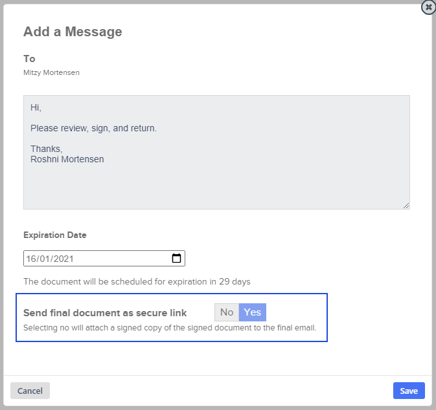Select the day 16 in expiration date
Viewport: 436px width, 410px height.
[31, 259]
